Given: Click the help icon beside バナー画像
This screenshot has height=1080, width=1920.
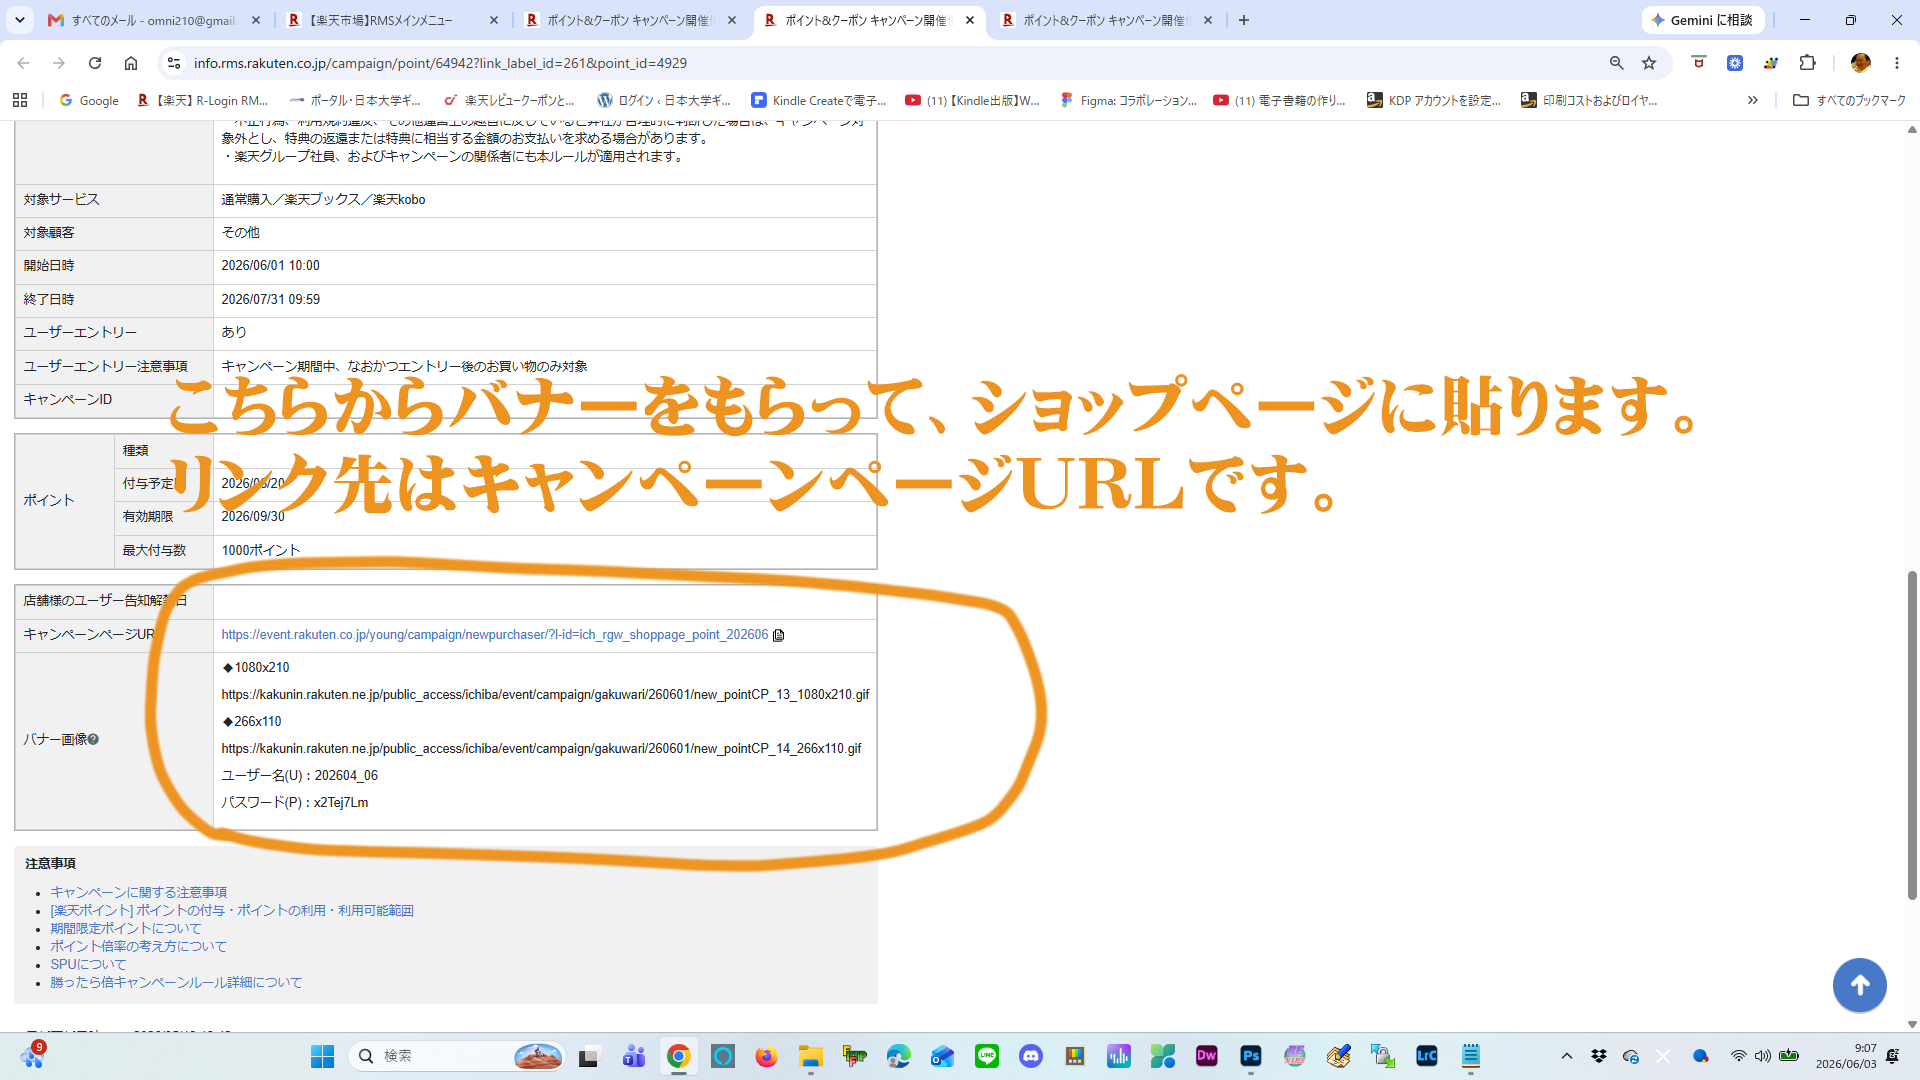Looking at the screenshot, I should (93, 740).
